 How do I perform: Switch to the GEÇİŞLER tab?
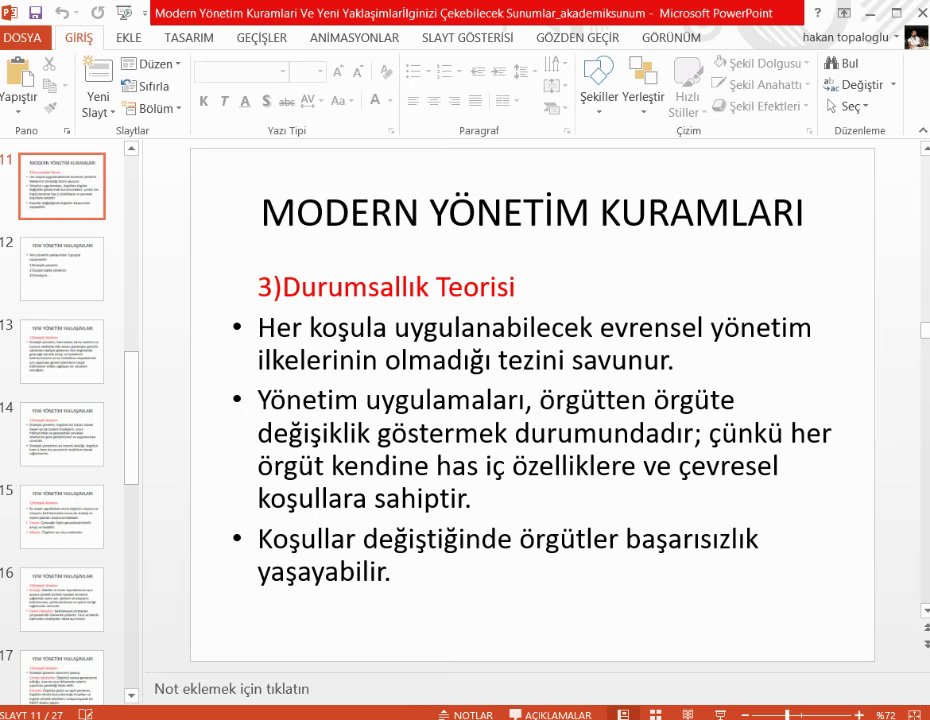click(262, 38)
